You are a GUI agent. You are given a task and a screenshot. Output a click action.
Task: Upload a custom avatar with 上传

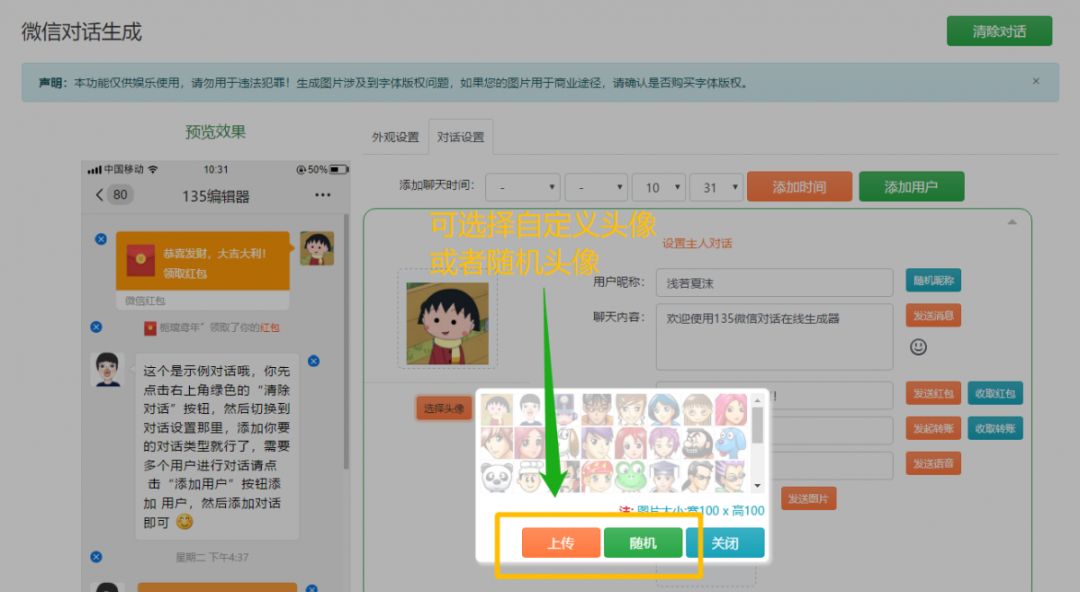(561, 543)
